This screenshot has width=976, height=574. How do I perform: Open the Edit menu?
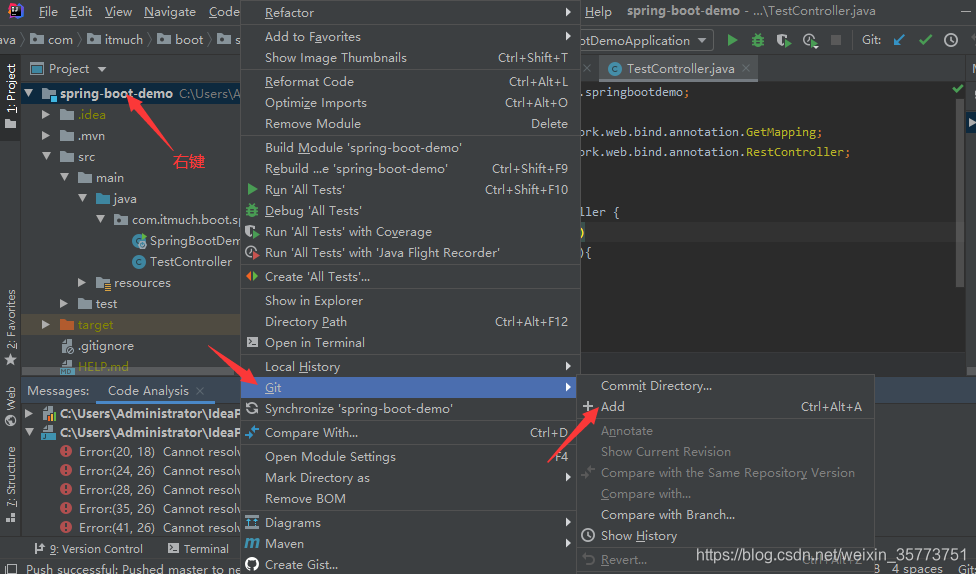[81, 12]
